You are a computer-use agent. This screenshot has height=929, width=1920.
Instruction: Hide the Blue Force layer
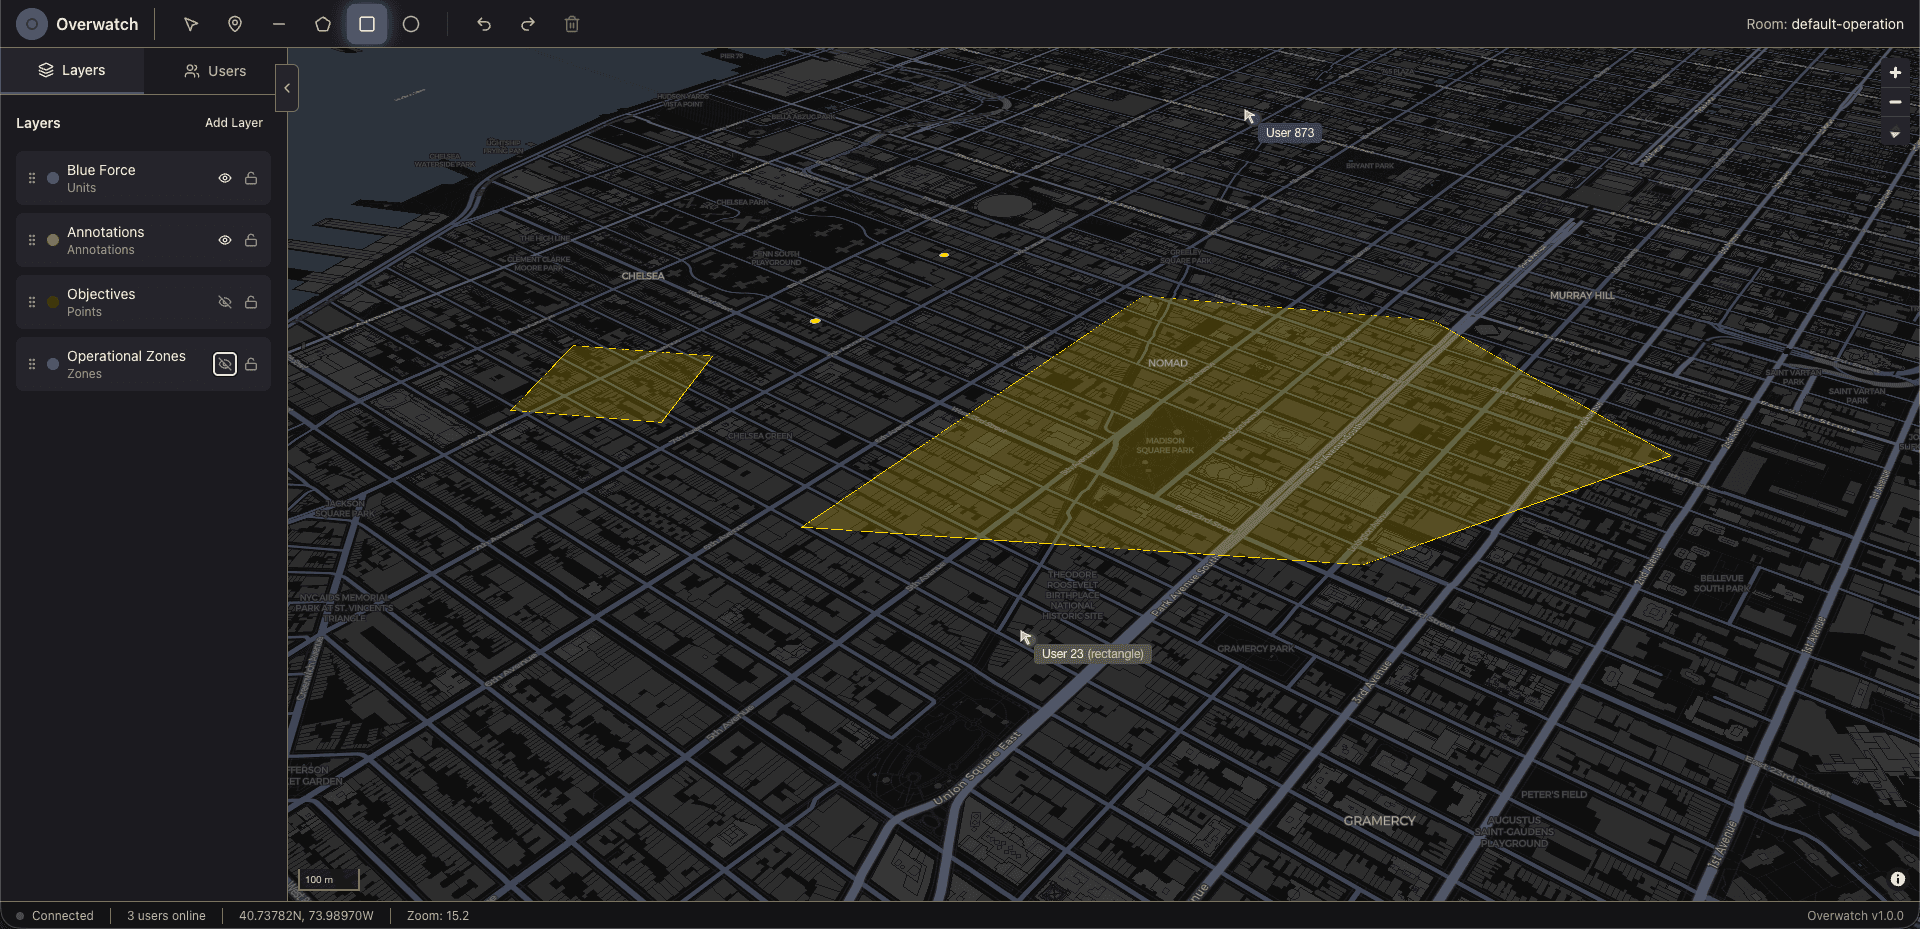pyautogui.click(x=224, y=177)
